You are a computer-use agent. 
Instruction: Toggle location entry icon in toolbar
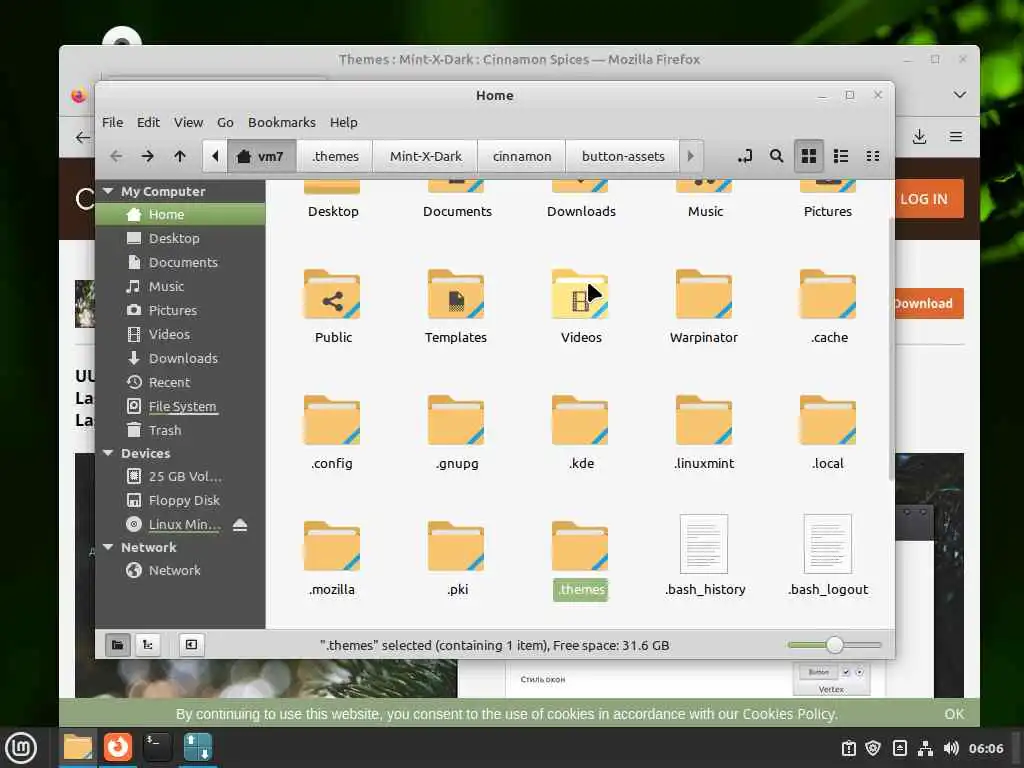click(x=744, y=156)
